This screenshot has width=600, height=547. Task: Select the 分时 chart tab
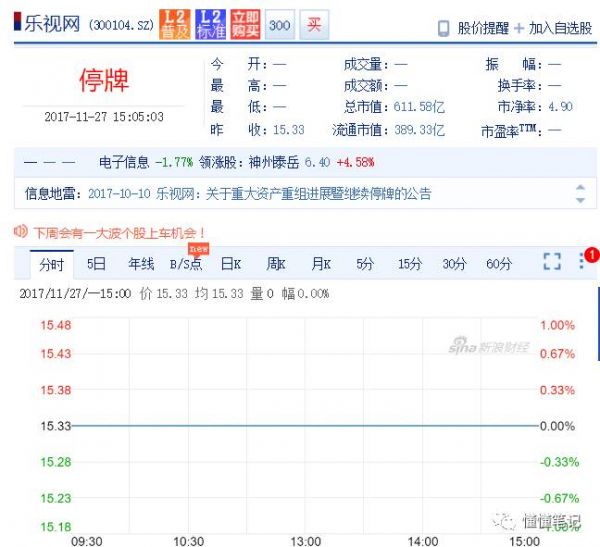click(52, 264)
